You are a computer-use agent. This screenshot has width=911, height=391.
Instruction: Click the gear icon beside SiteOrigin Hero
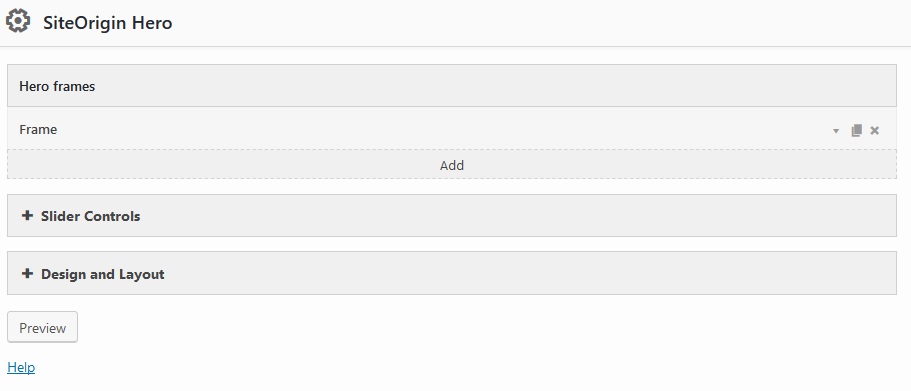coord(17,21)
